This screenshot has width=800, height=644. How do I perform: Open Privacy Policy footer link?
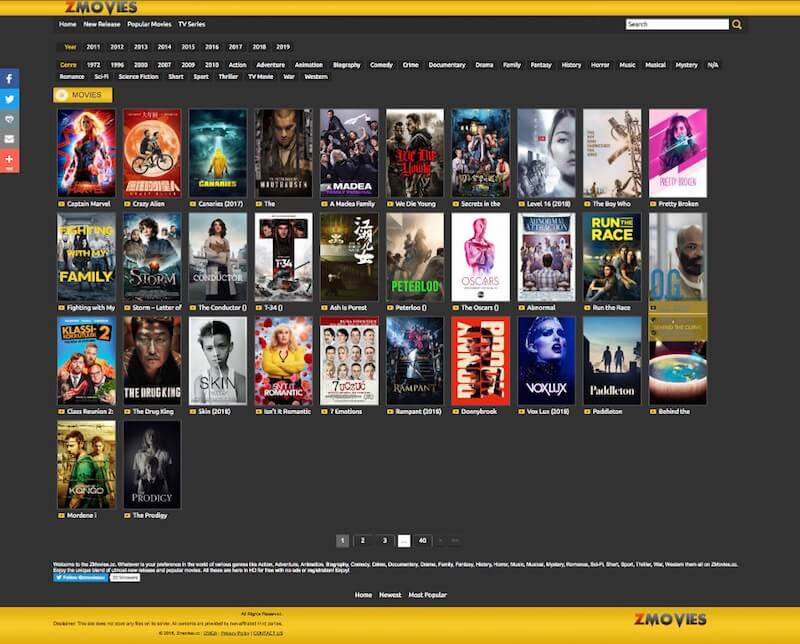point(235,633)
